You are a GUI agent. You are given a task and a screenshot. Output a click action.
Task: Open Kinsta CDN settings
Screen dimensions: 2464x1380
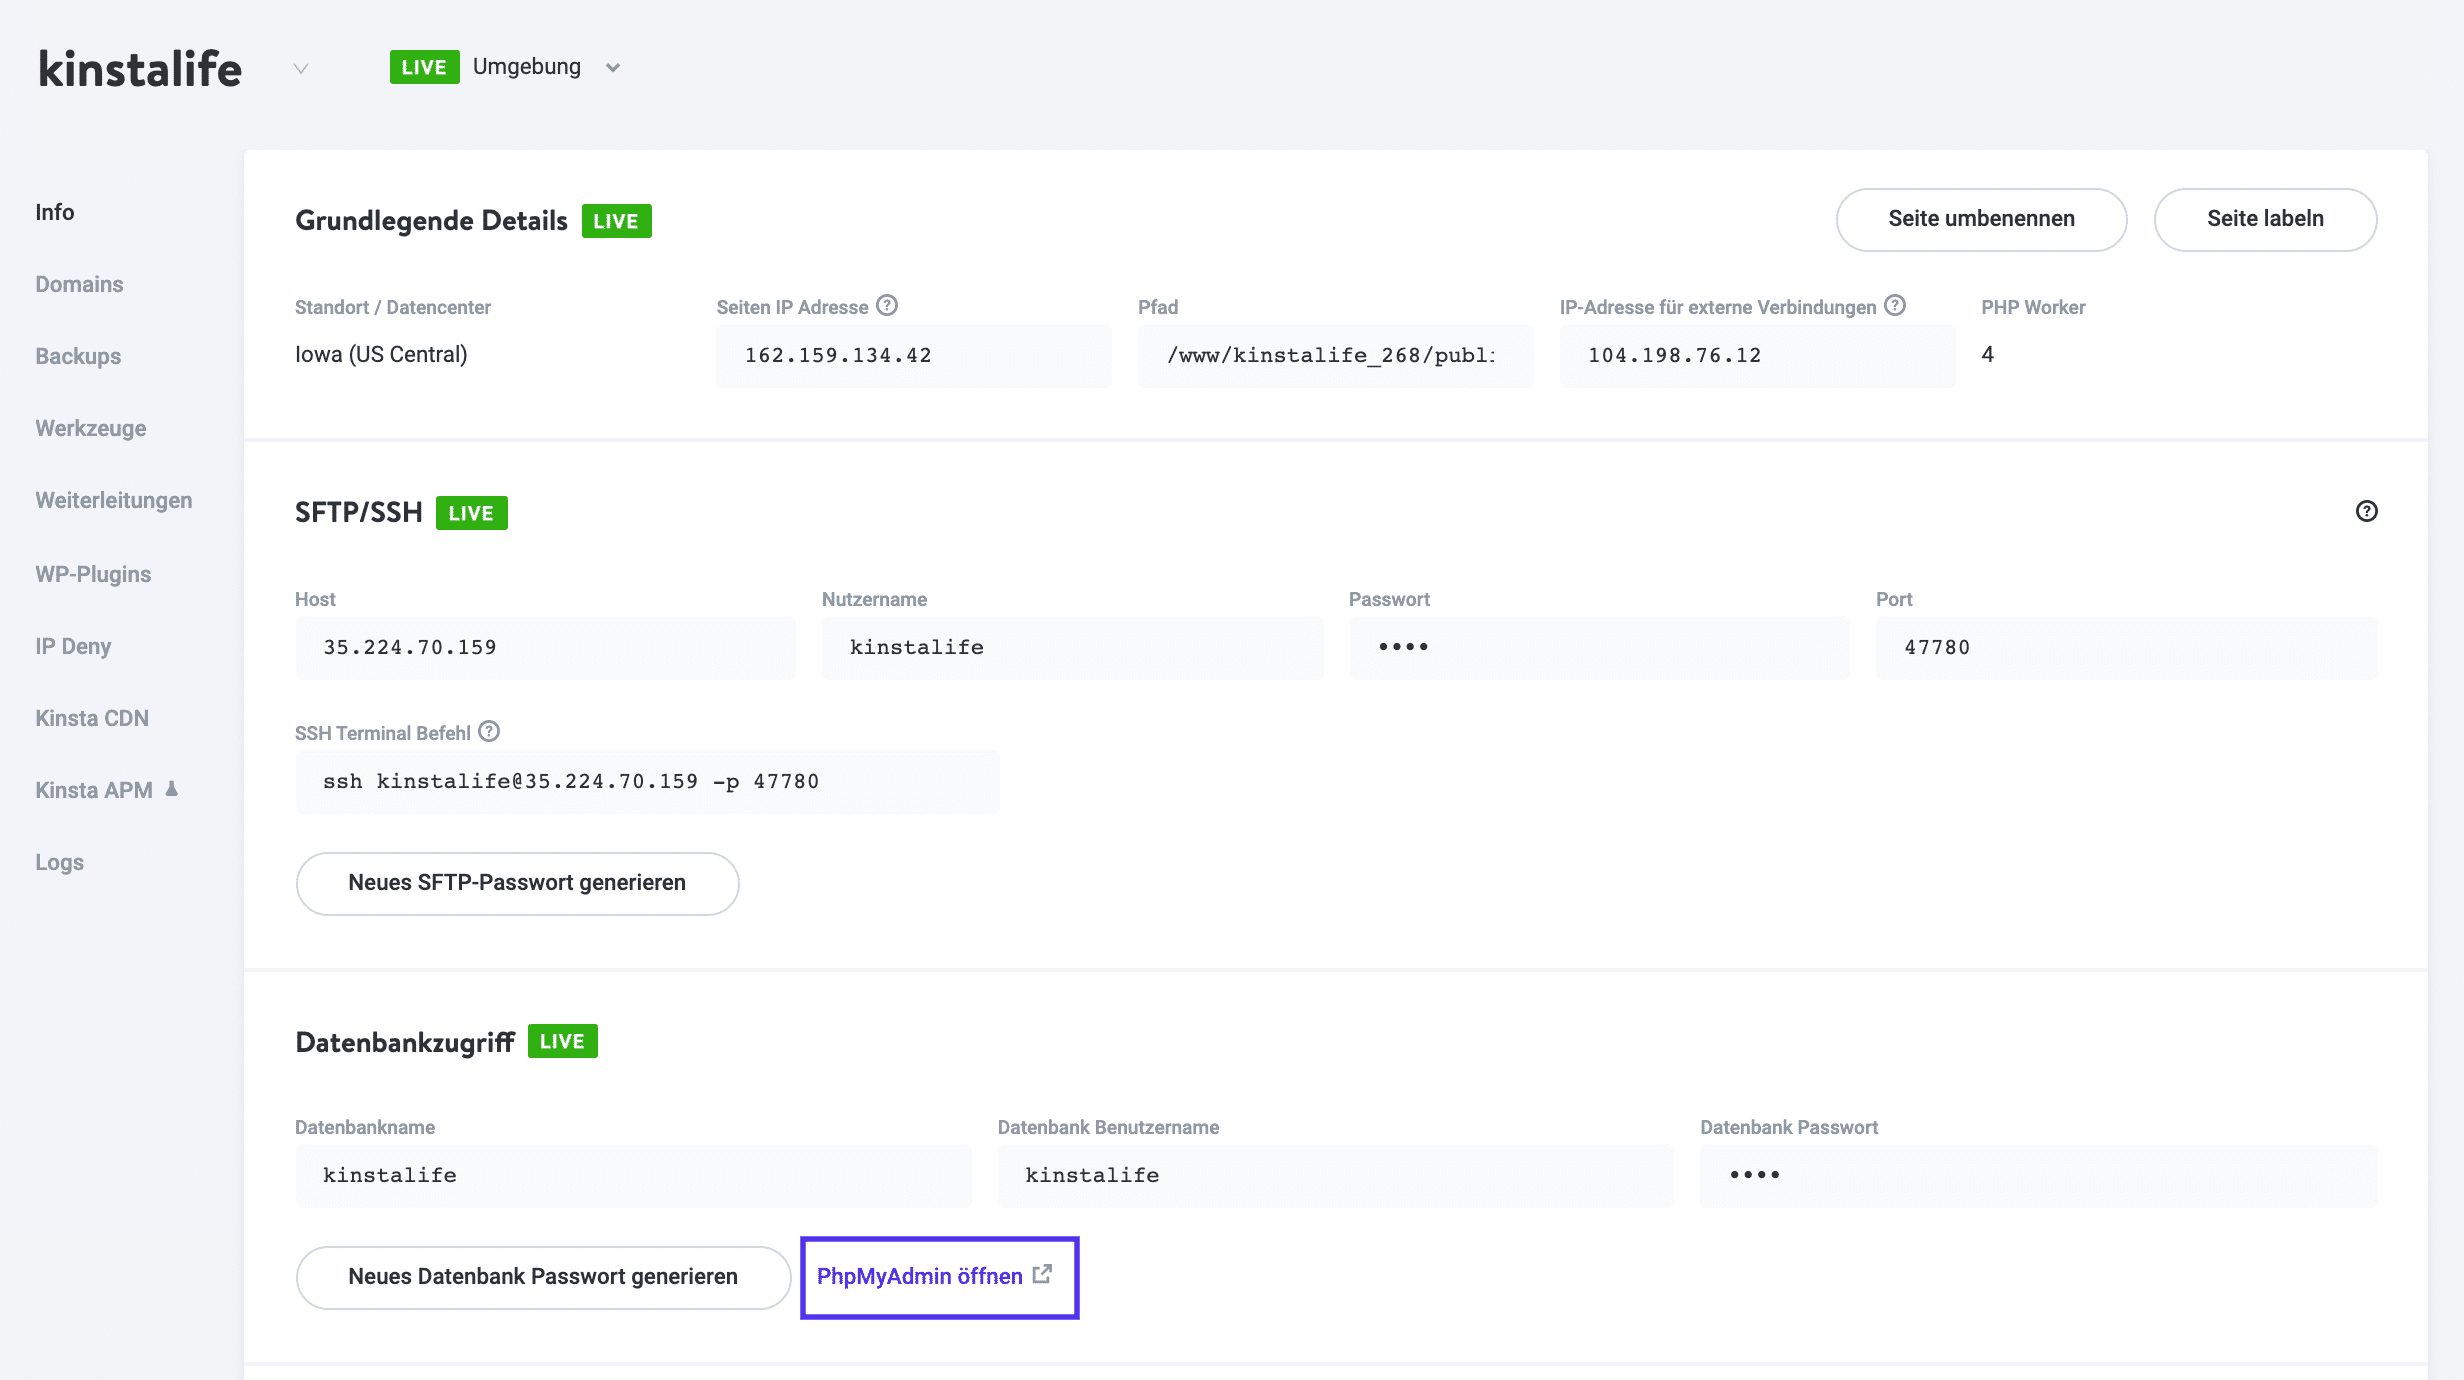pos(91,718)
